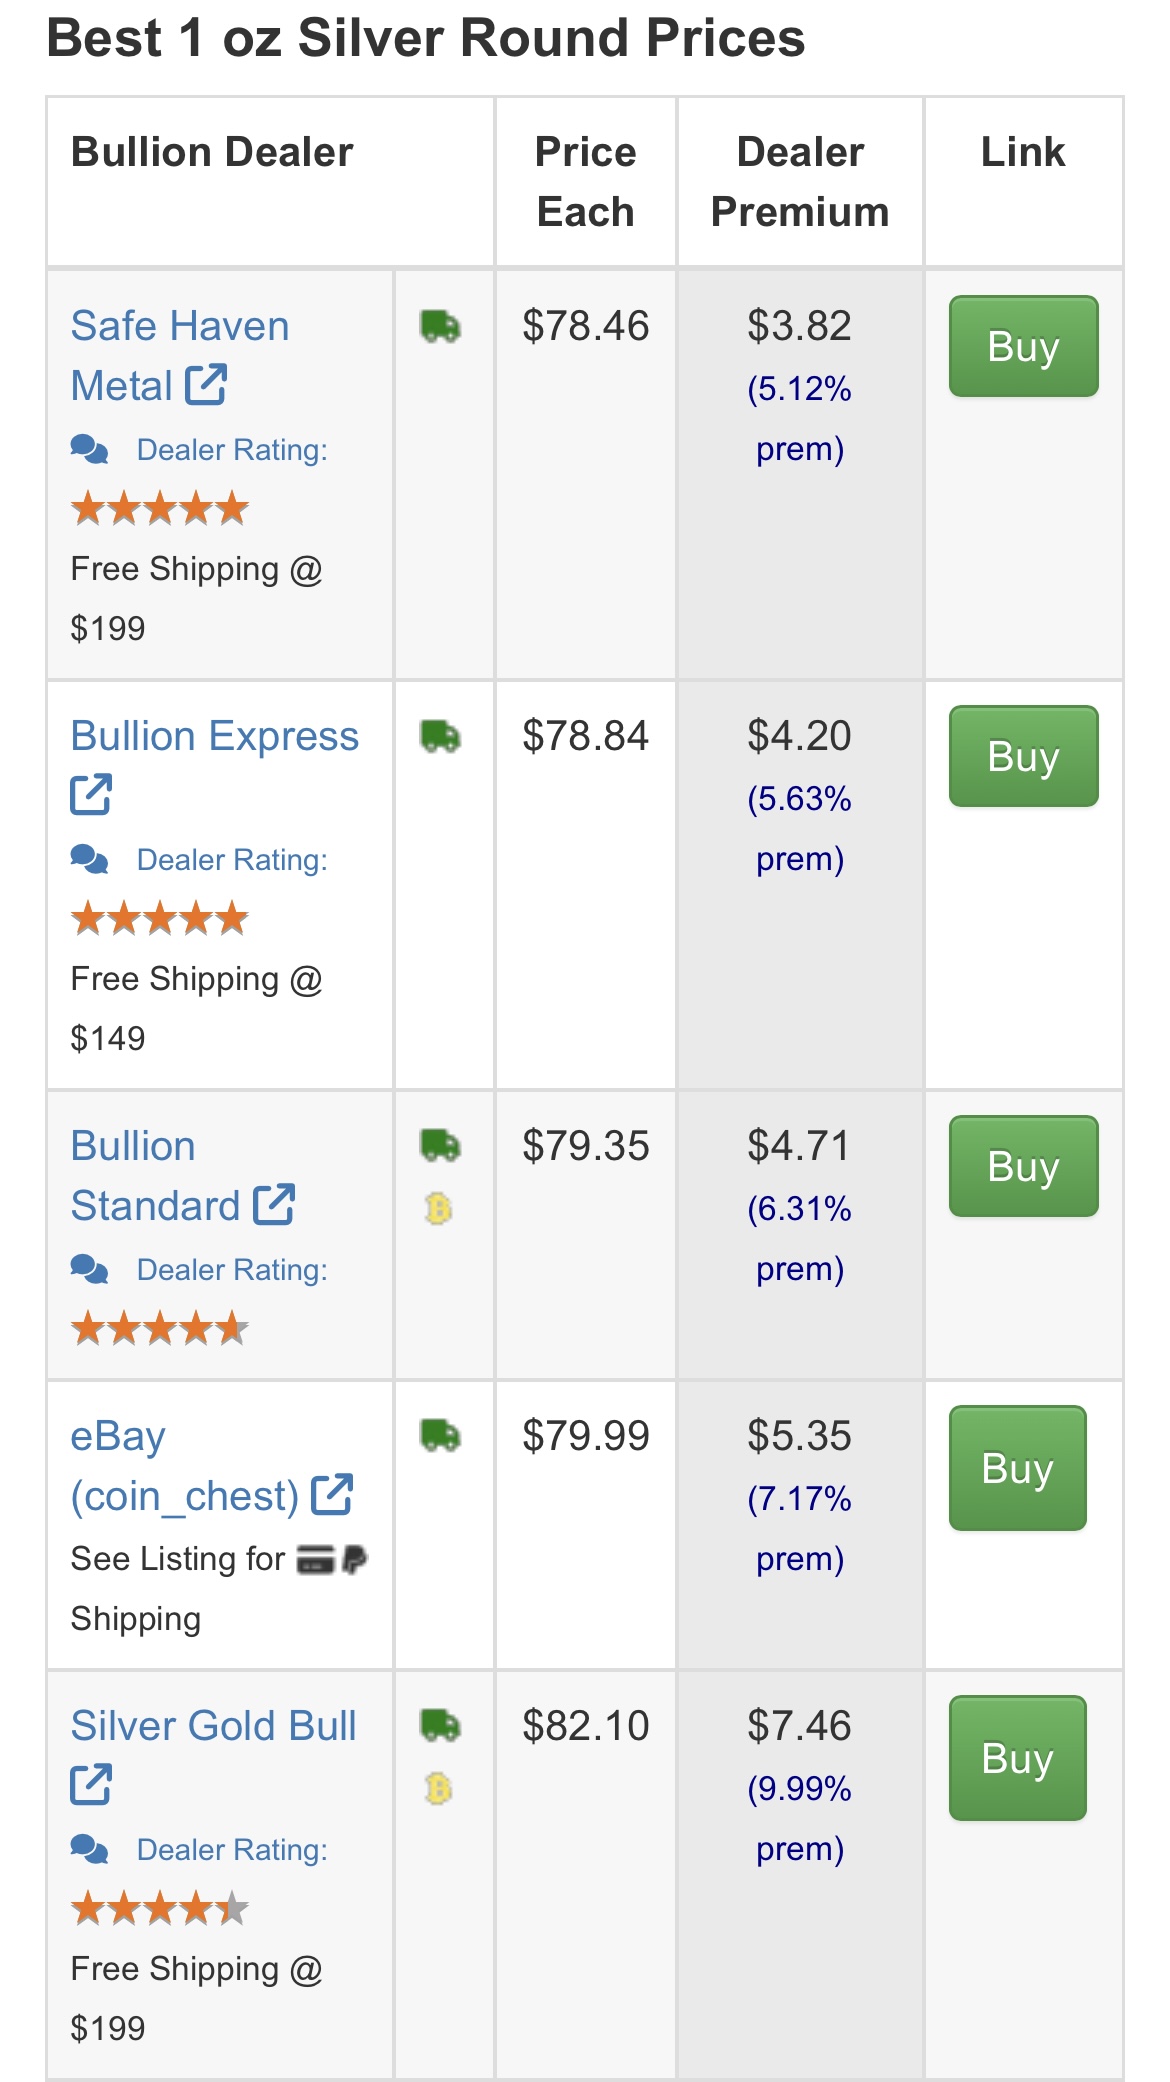This screenshot has width=1170, height=2082.
Task: Click the Silver Gold Bull star rating
Action: 160,1909
